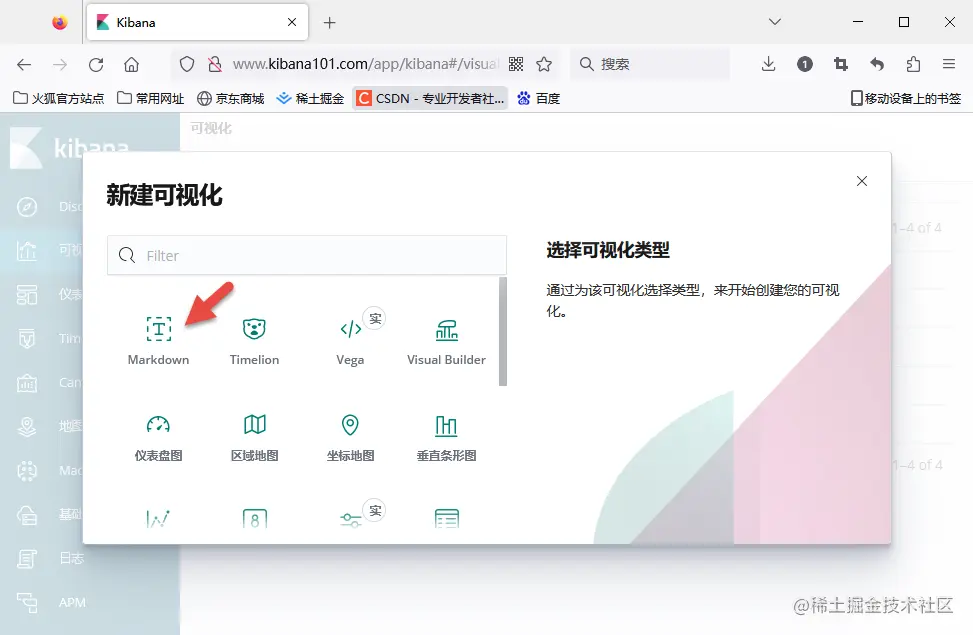Open the CSDN bookmark
The height and width of the screenshot is (635, 973).
click(430, 98)
